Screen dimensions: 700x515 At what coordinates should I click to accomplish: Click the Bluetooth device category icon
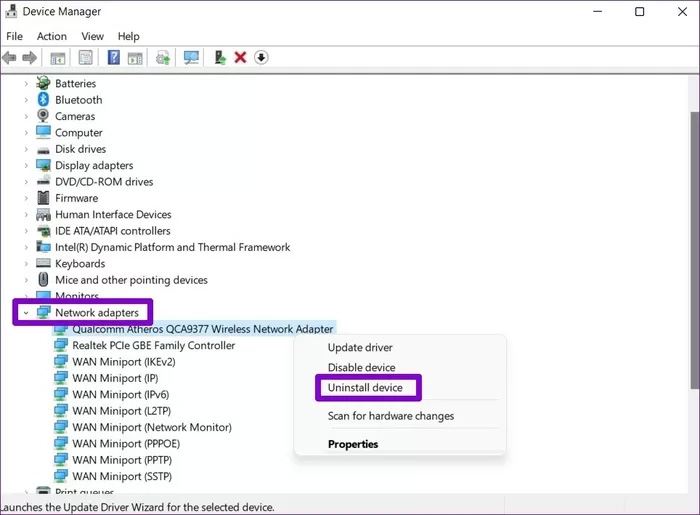point(44,100)
